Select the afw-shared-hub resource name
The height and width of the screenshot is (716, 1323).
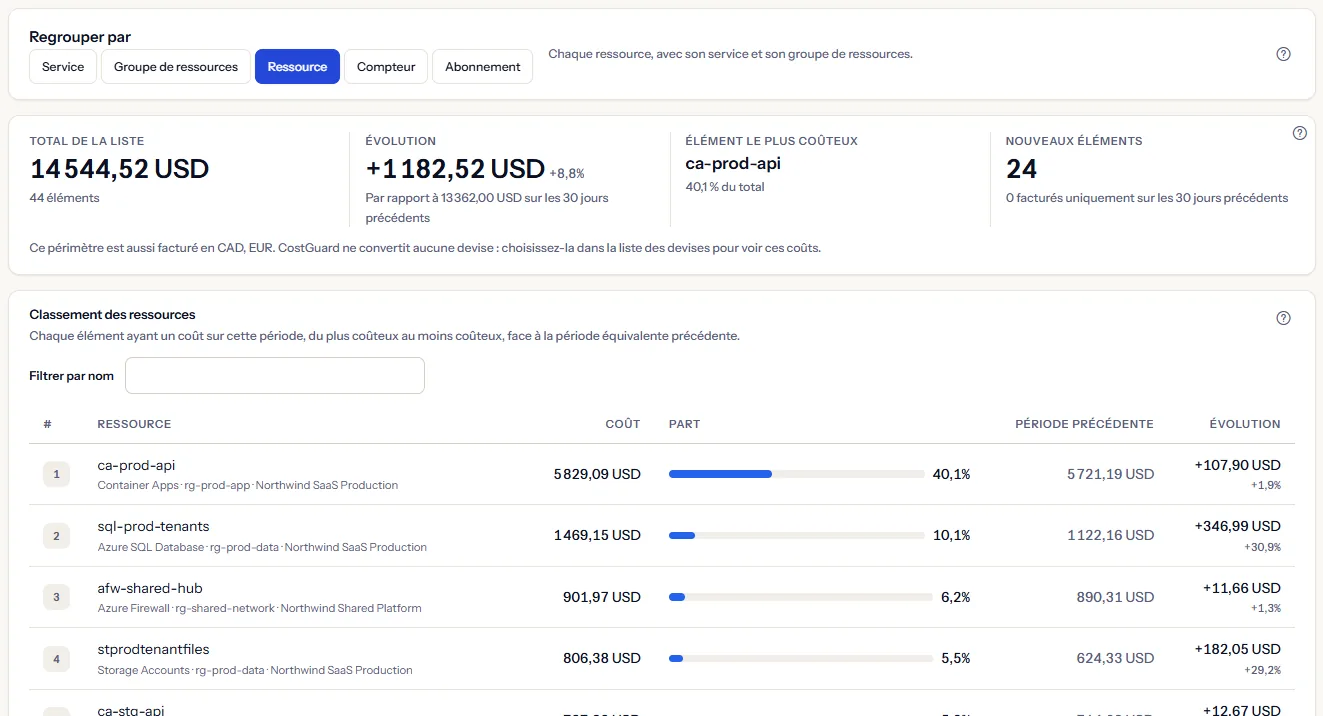(150, 588)
